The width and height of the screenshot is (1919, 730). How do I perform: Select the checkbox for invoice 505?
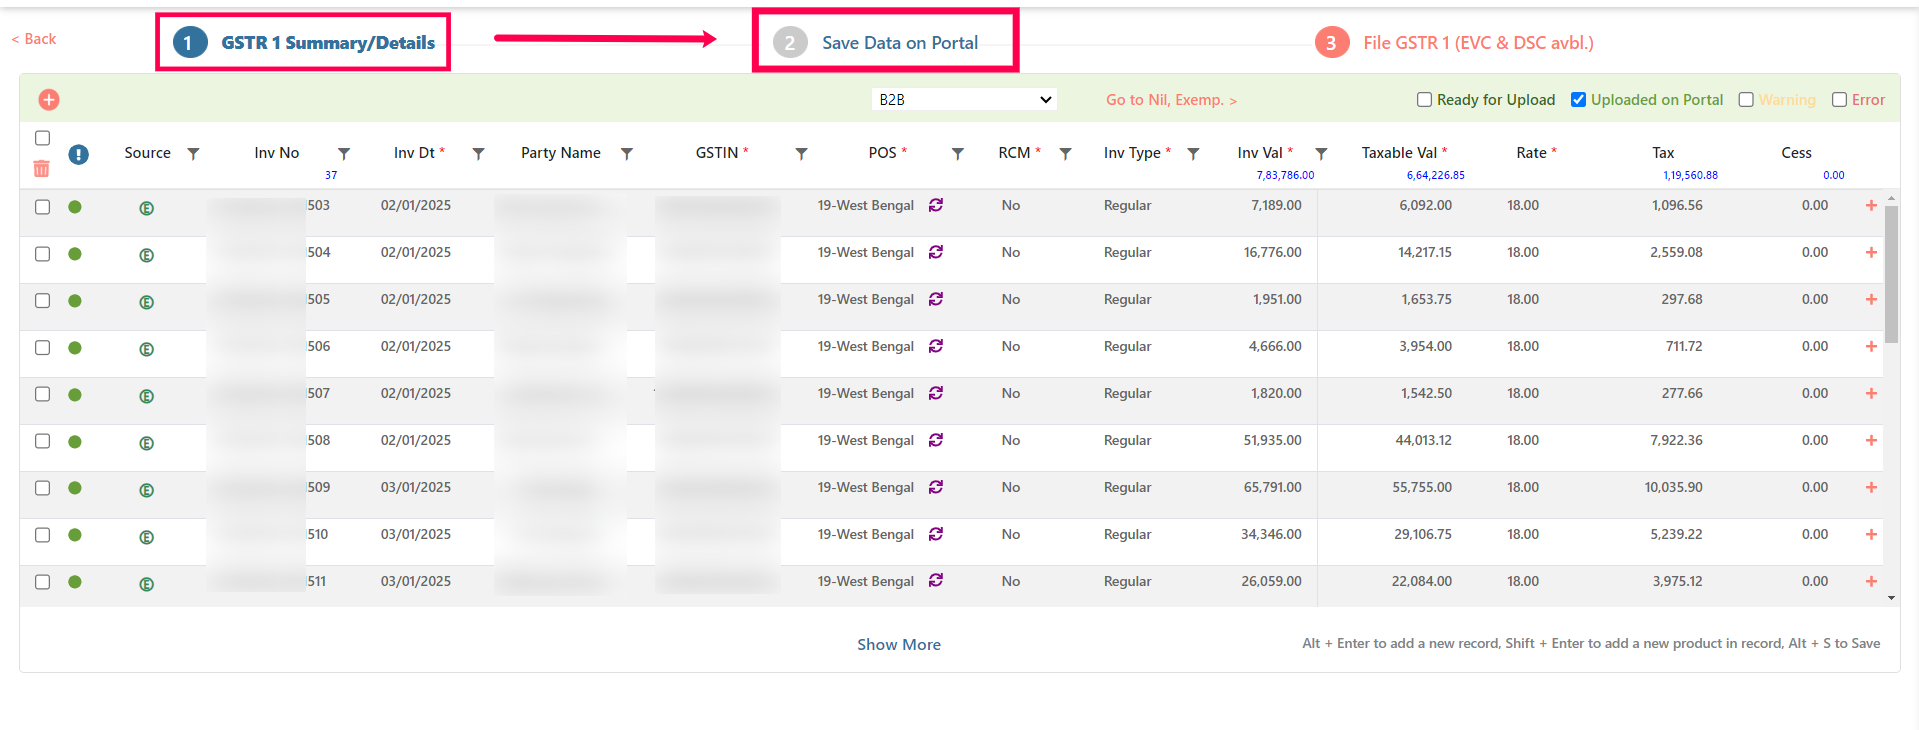pos(42,301)
